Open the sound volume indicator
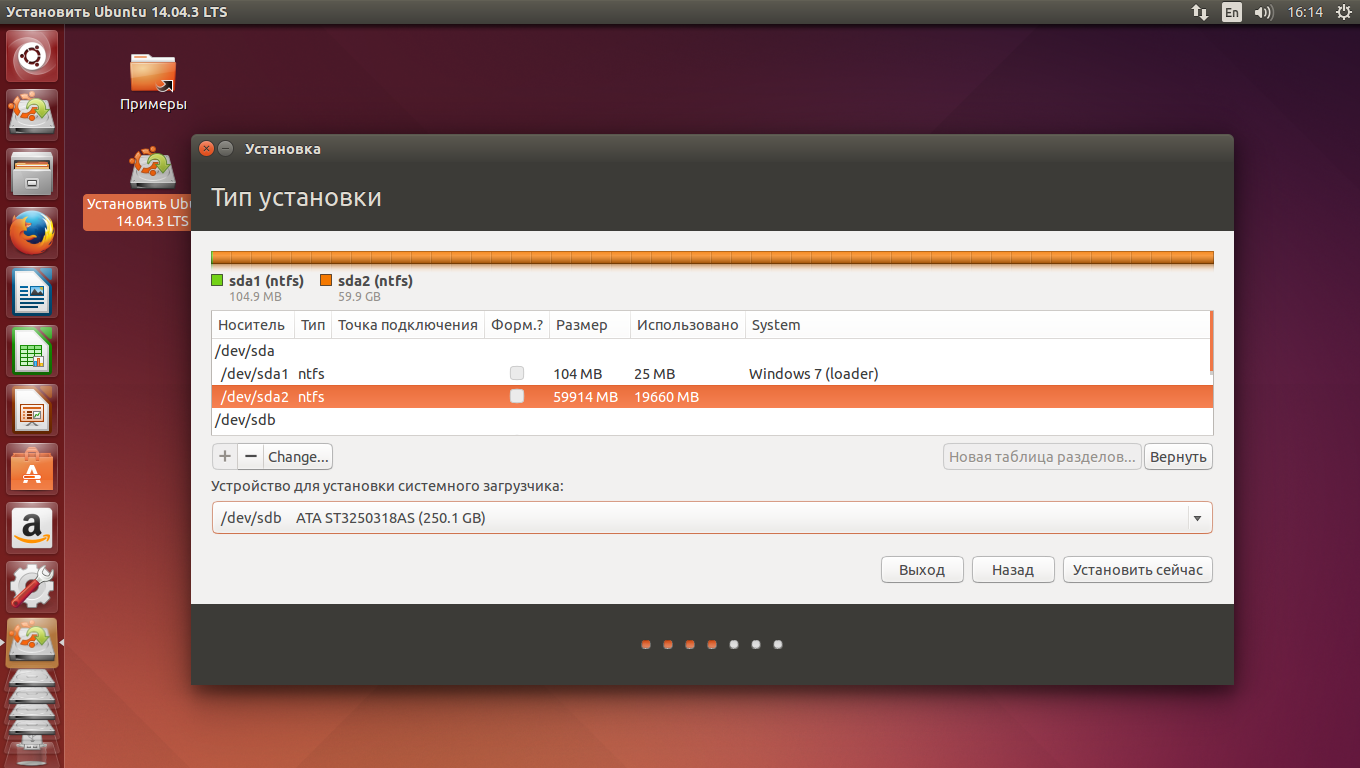Screen dimensions: 1360x768 click(x=1263, y=12)
